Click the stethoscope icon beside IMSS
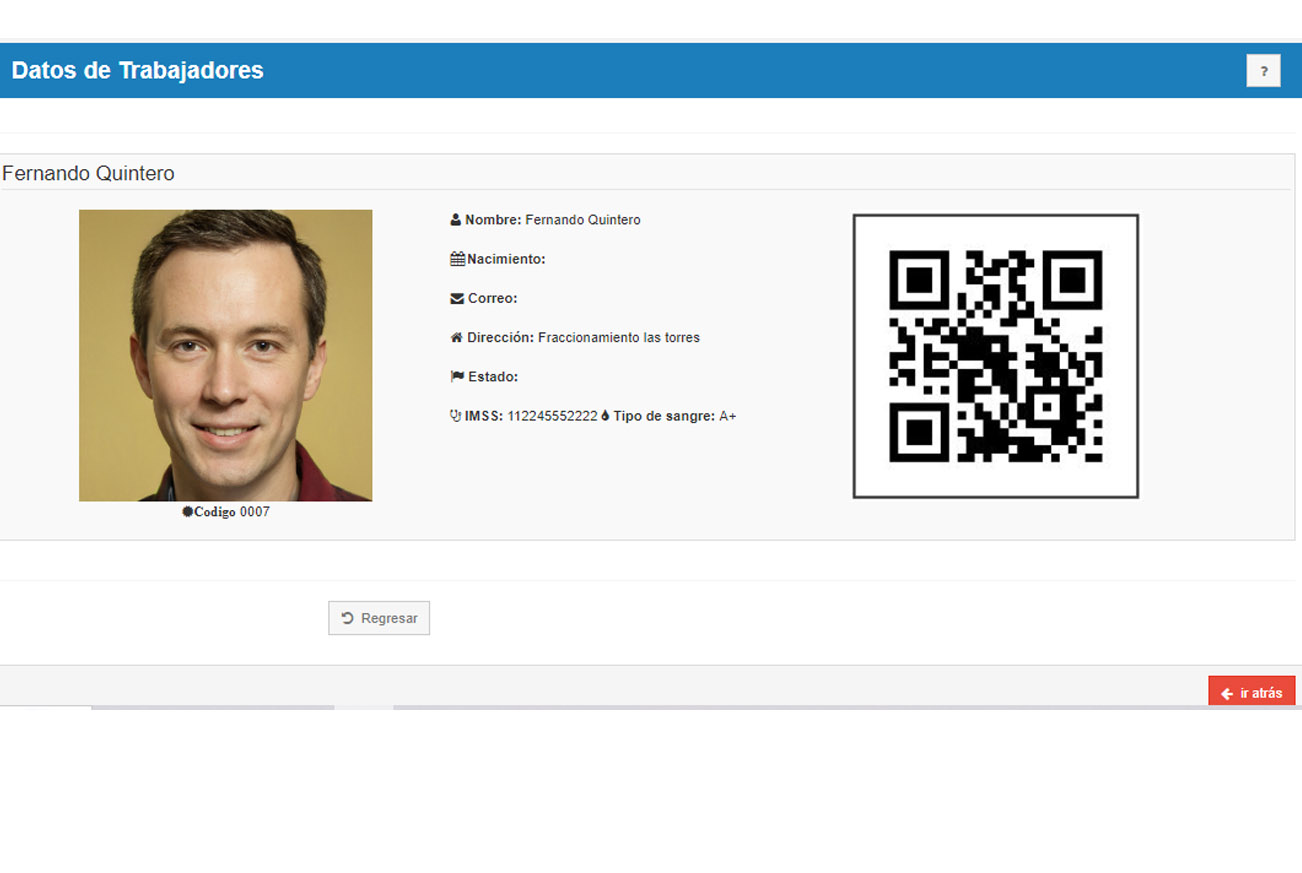The height and width of the screenshot is (873, 1302). [456, 416]
